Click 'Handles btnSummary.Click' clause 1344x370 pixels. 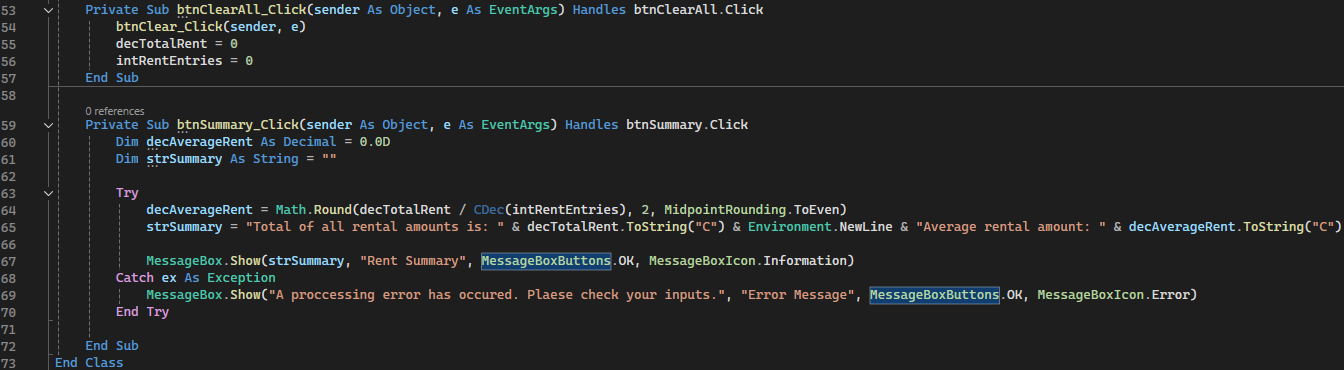pos(657,126)
